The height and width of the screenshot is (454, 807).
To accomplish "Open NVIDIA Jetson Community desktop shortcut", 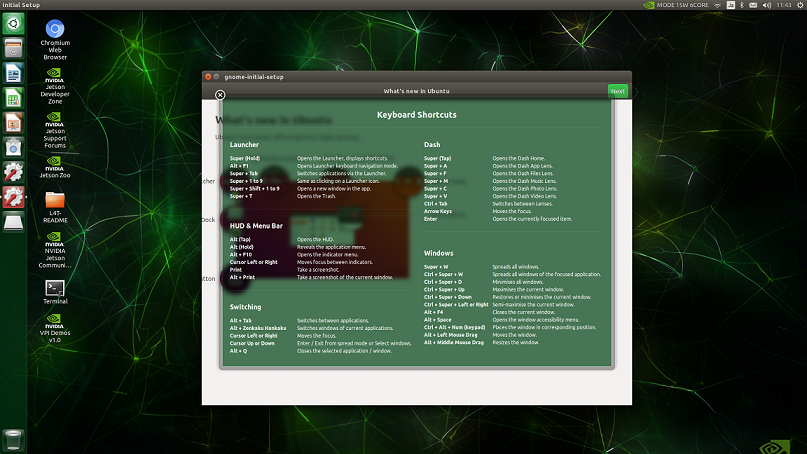I will tap(55, 250).
